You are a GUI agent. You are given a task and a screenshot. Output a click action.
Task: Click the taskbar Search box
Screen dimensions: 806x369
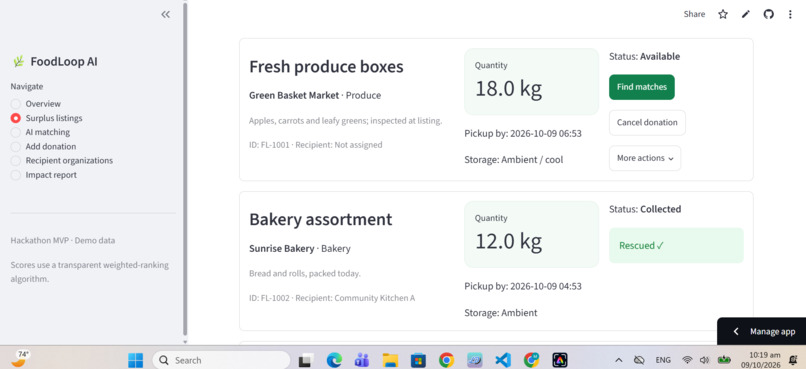pos(222,360)
